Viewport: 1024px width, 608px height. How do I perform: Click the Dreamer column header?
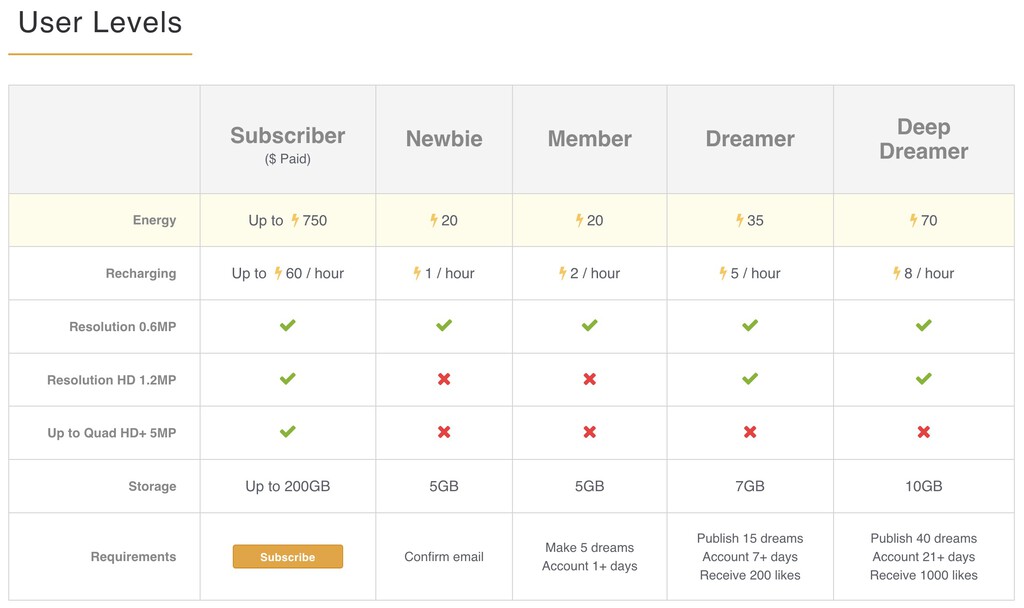[x=750, y=139]
